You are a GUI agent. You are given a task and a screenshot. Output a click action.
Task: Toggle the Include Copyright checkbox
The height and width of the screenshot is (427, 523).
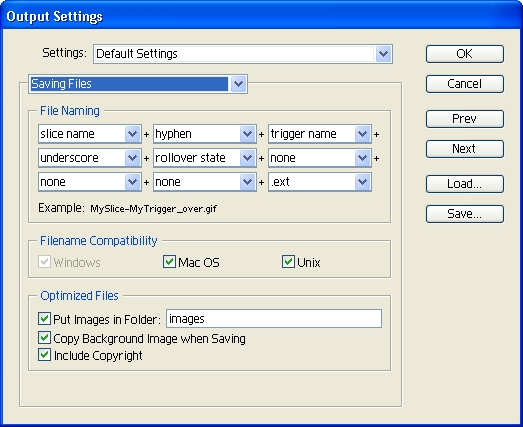point(44,355)
